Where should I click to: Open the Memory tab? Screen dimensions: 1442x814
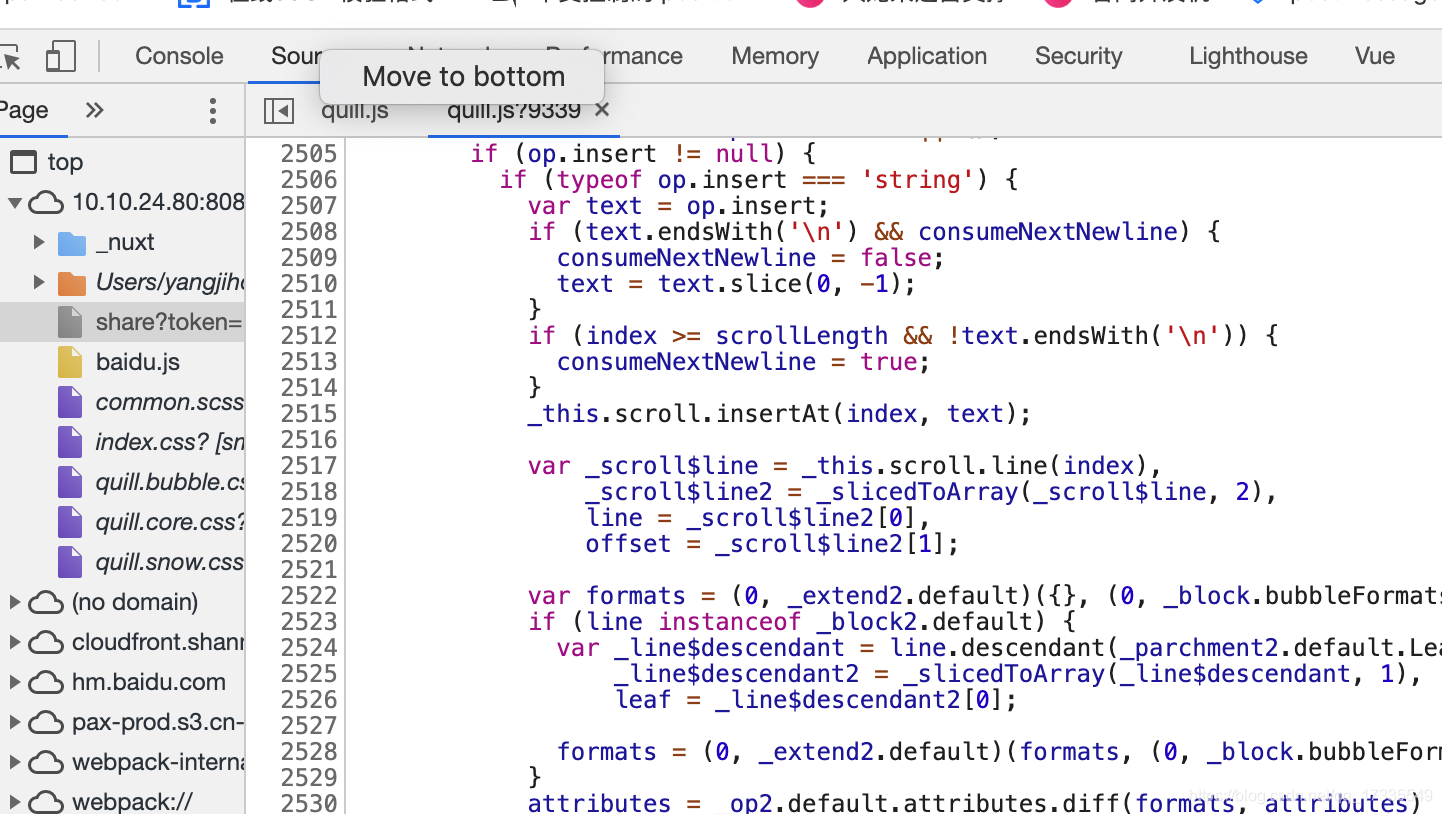click(x=775, y=56)
